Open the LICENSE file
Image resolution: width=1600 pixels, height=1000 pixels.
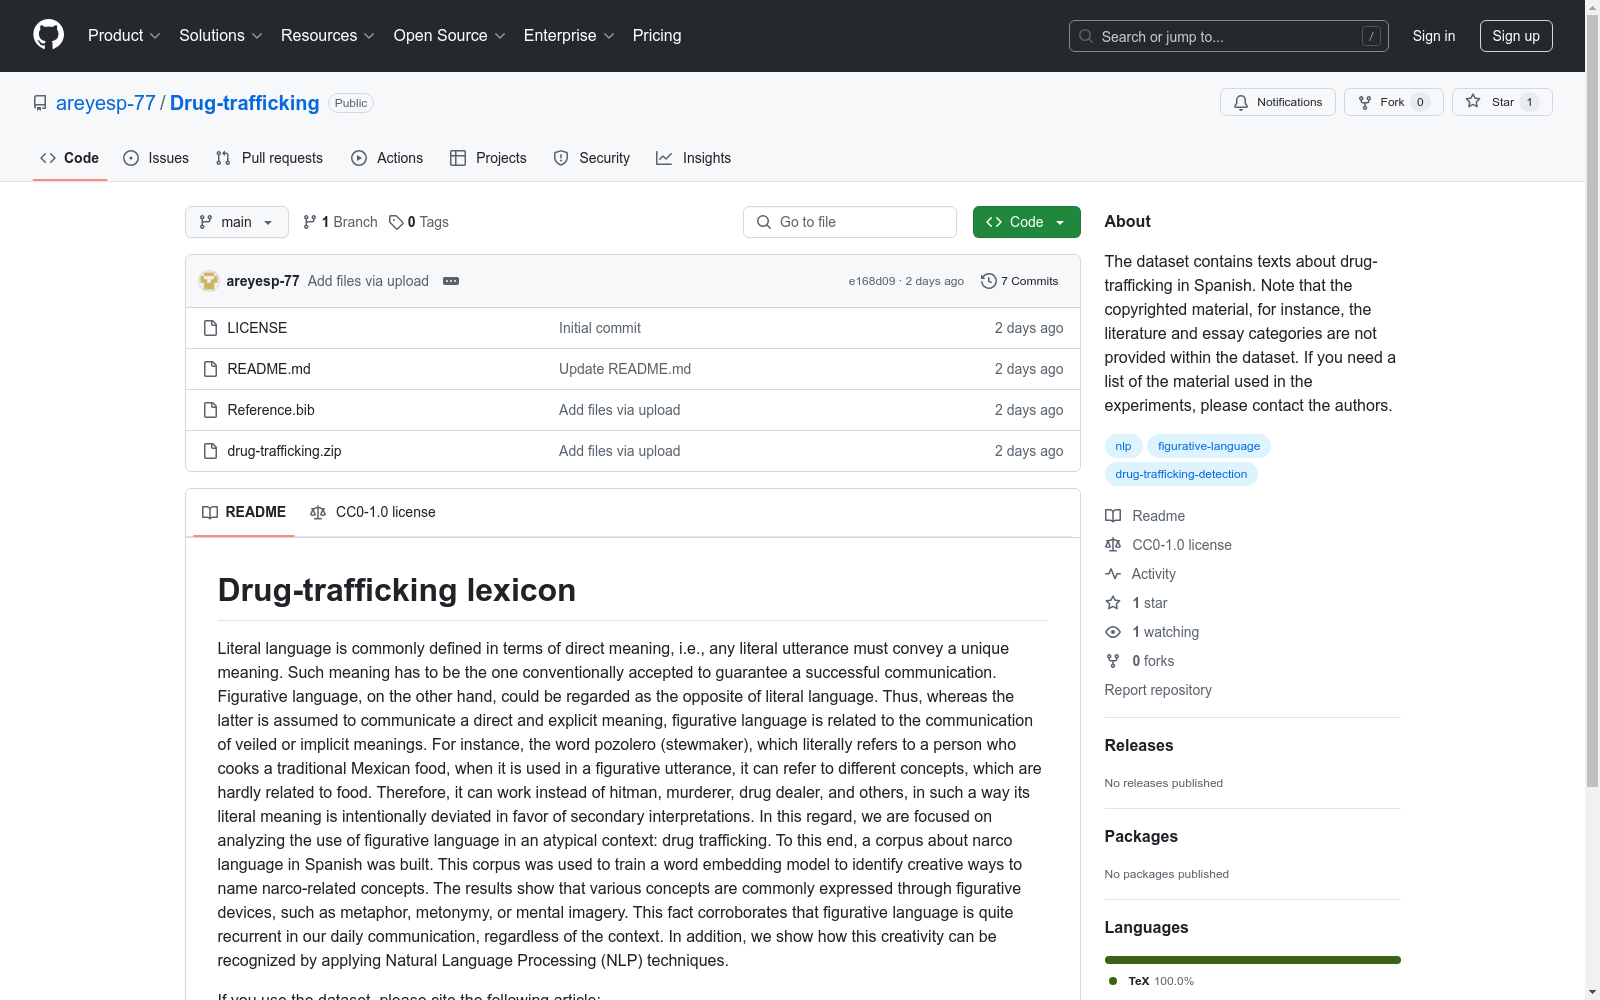click(257, 328)
